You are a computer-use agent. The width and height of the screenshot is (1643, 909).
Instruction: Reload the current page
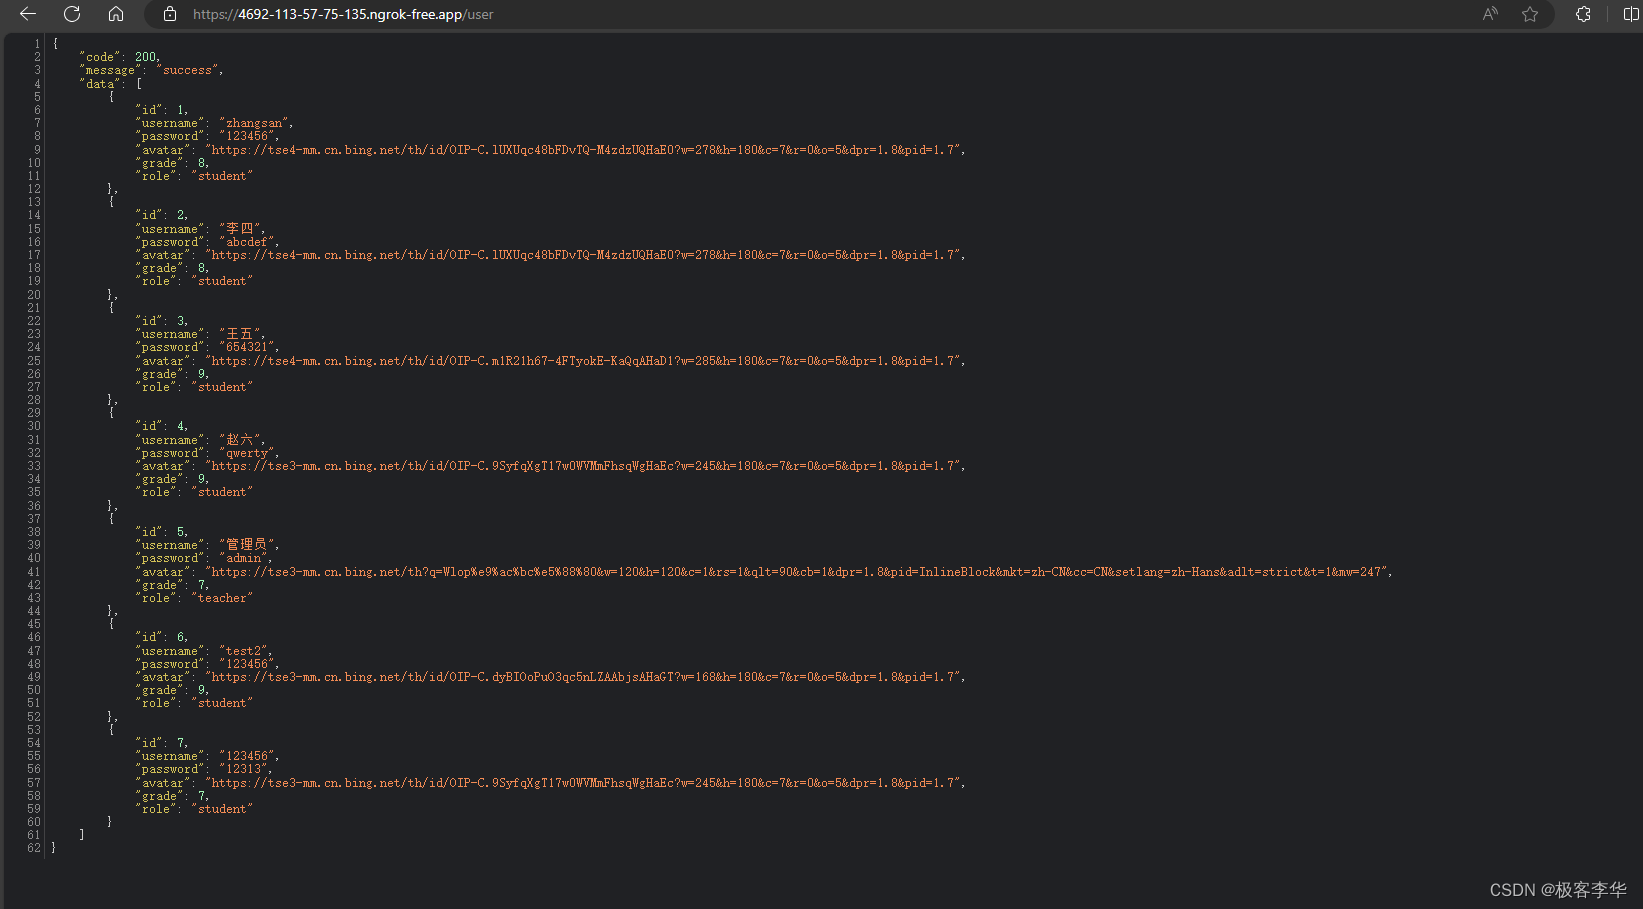coord(72,14)
